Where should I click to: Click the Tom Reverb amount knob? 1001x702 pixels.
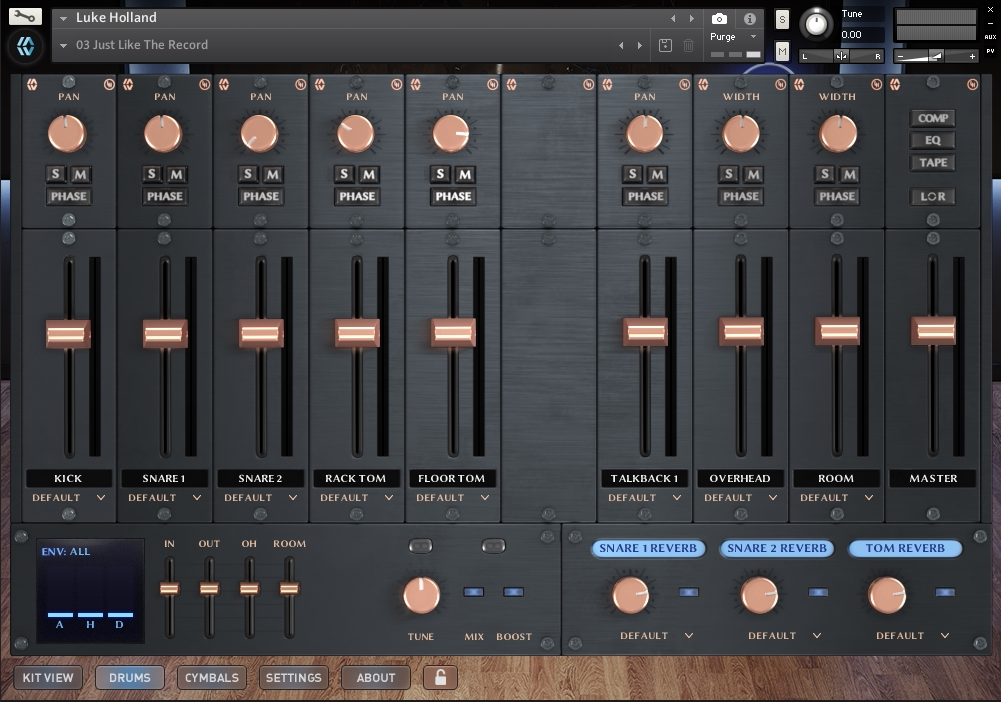[887, 595]
